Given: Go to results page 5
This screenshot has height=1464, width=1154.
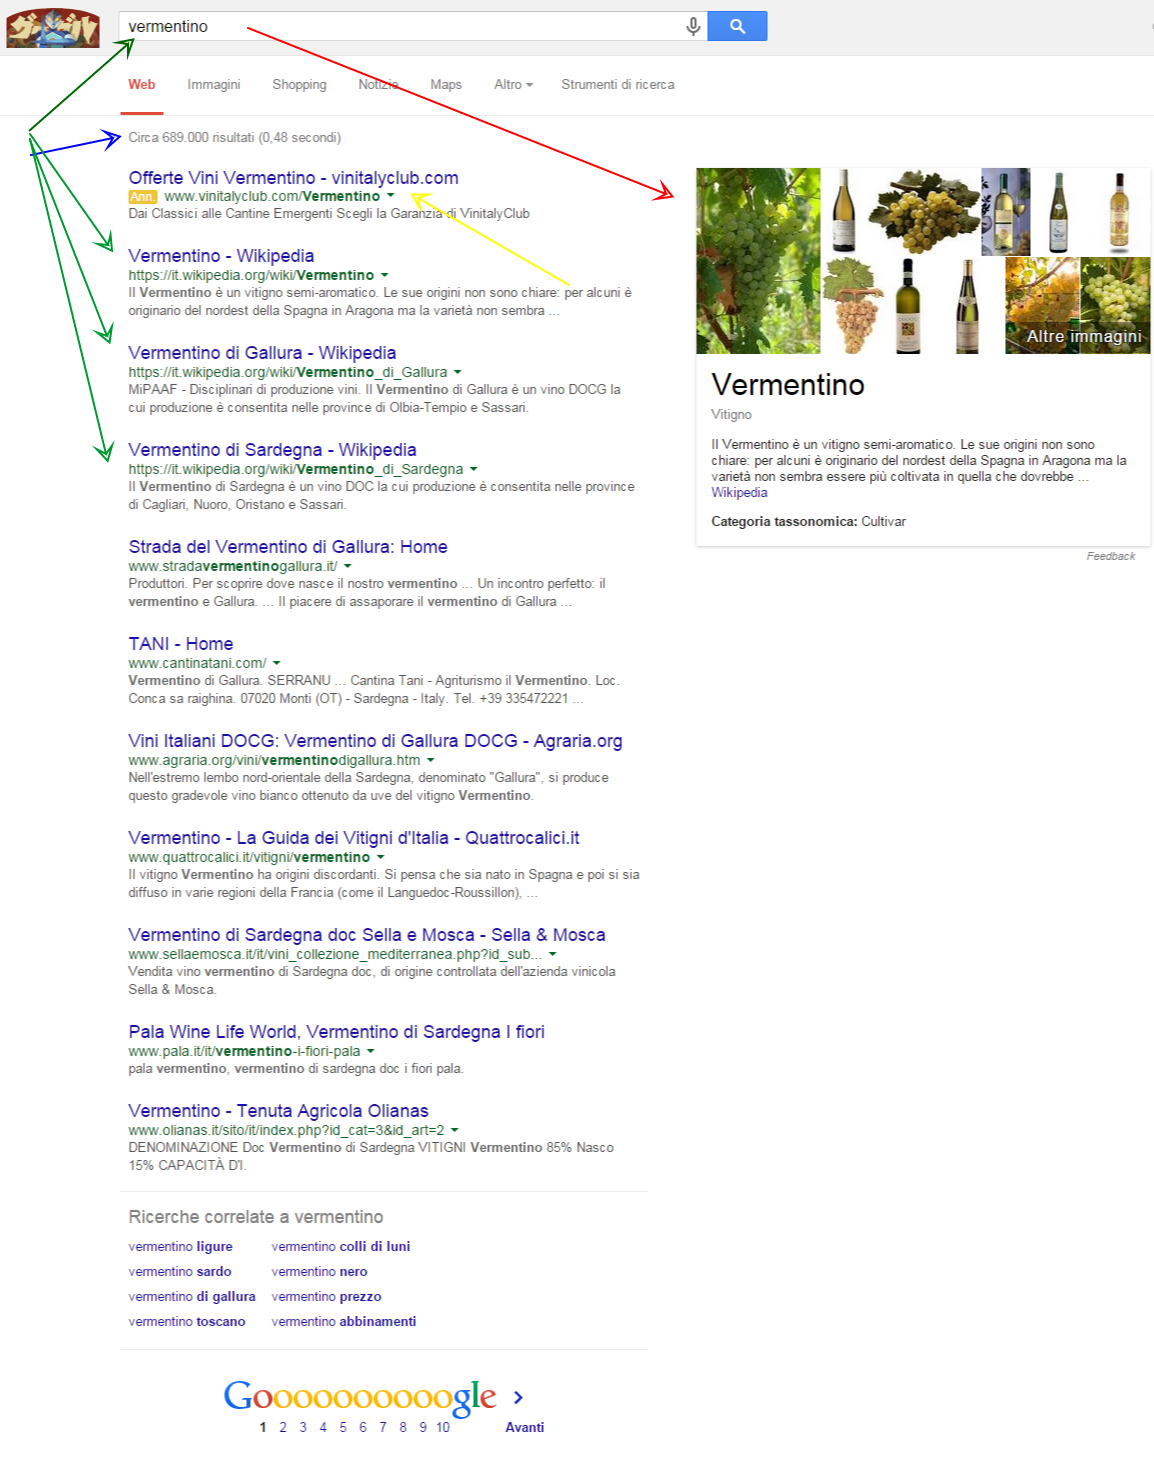Looking at the screenshot, I should point(343,1427).
